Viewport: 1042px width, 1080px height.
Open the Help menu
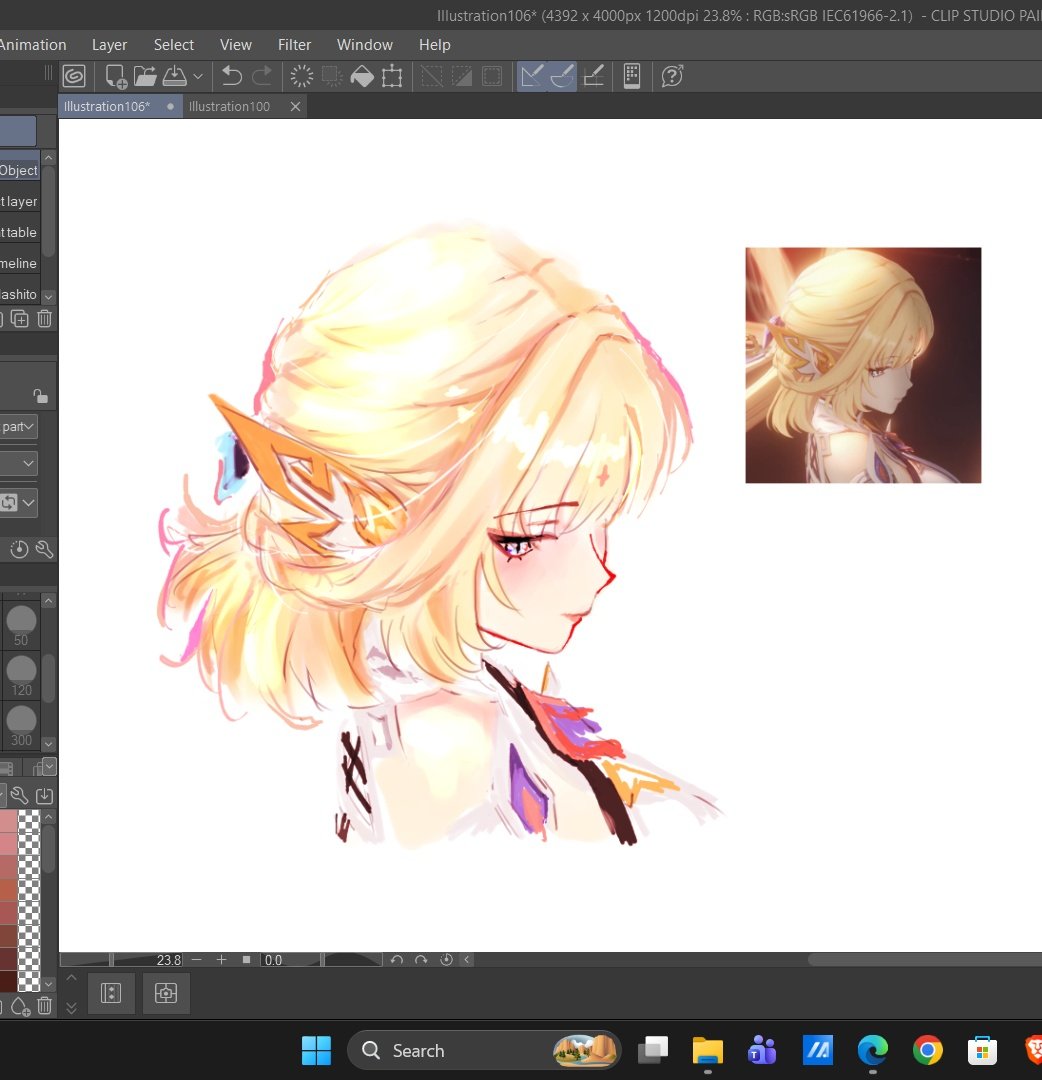click(x=435, y=45)
